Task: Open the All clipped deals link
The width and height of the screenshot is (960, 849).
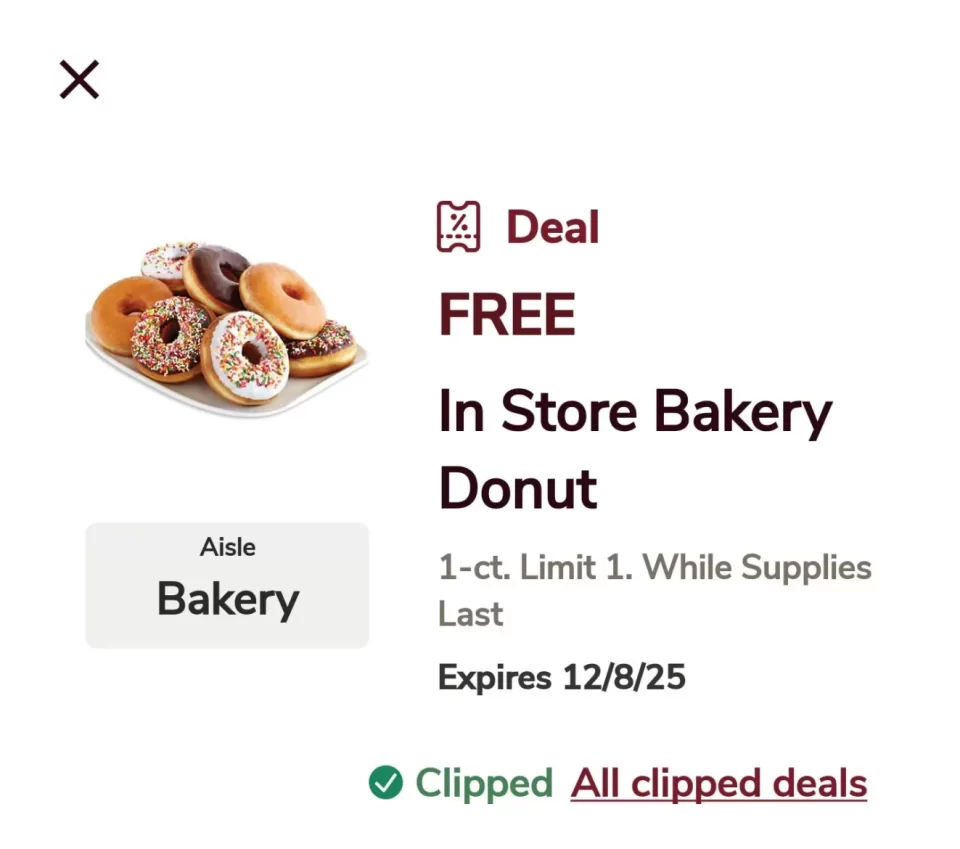Action: point(718,783)
